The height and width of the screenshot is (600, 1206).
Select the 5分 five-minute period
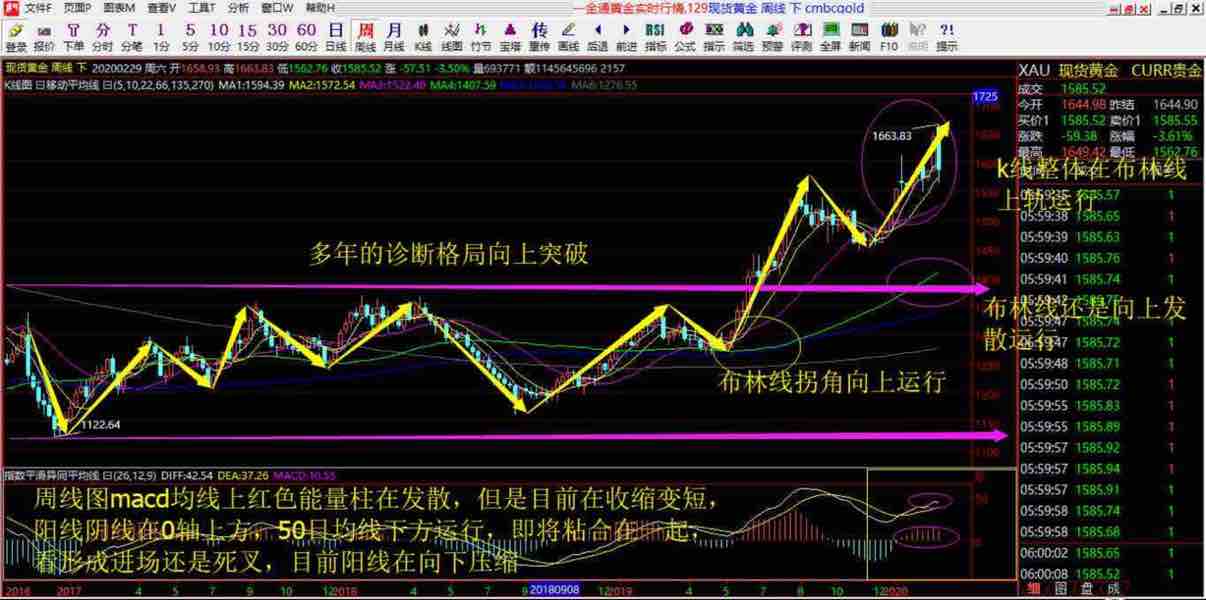click(190, 37)
